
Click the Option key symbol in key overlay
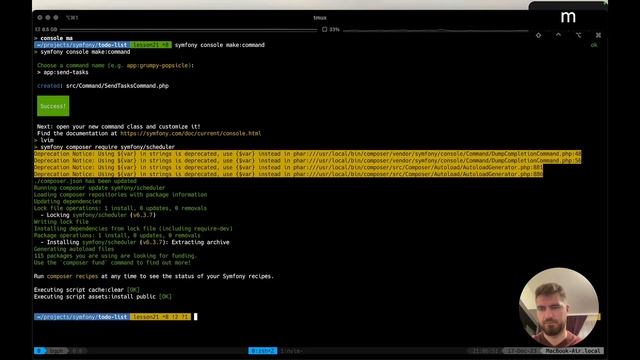tap(578, 36)
